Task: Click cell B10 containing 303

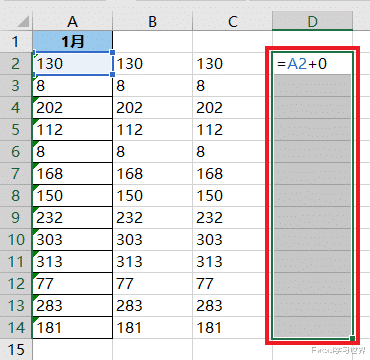Action: click(152, 239)
